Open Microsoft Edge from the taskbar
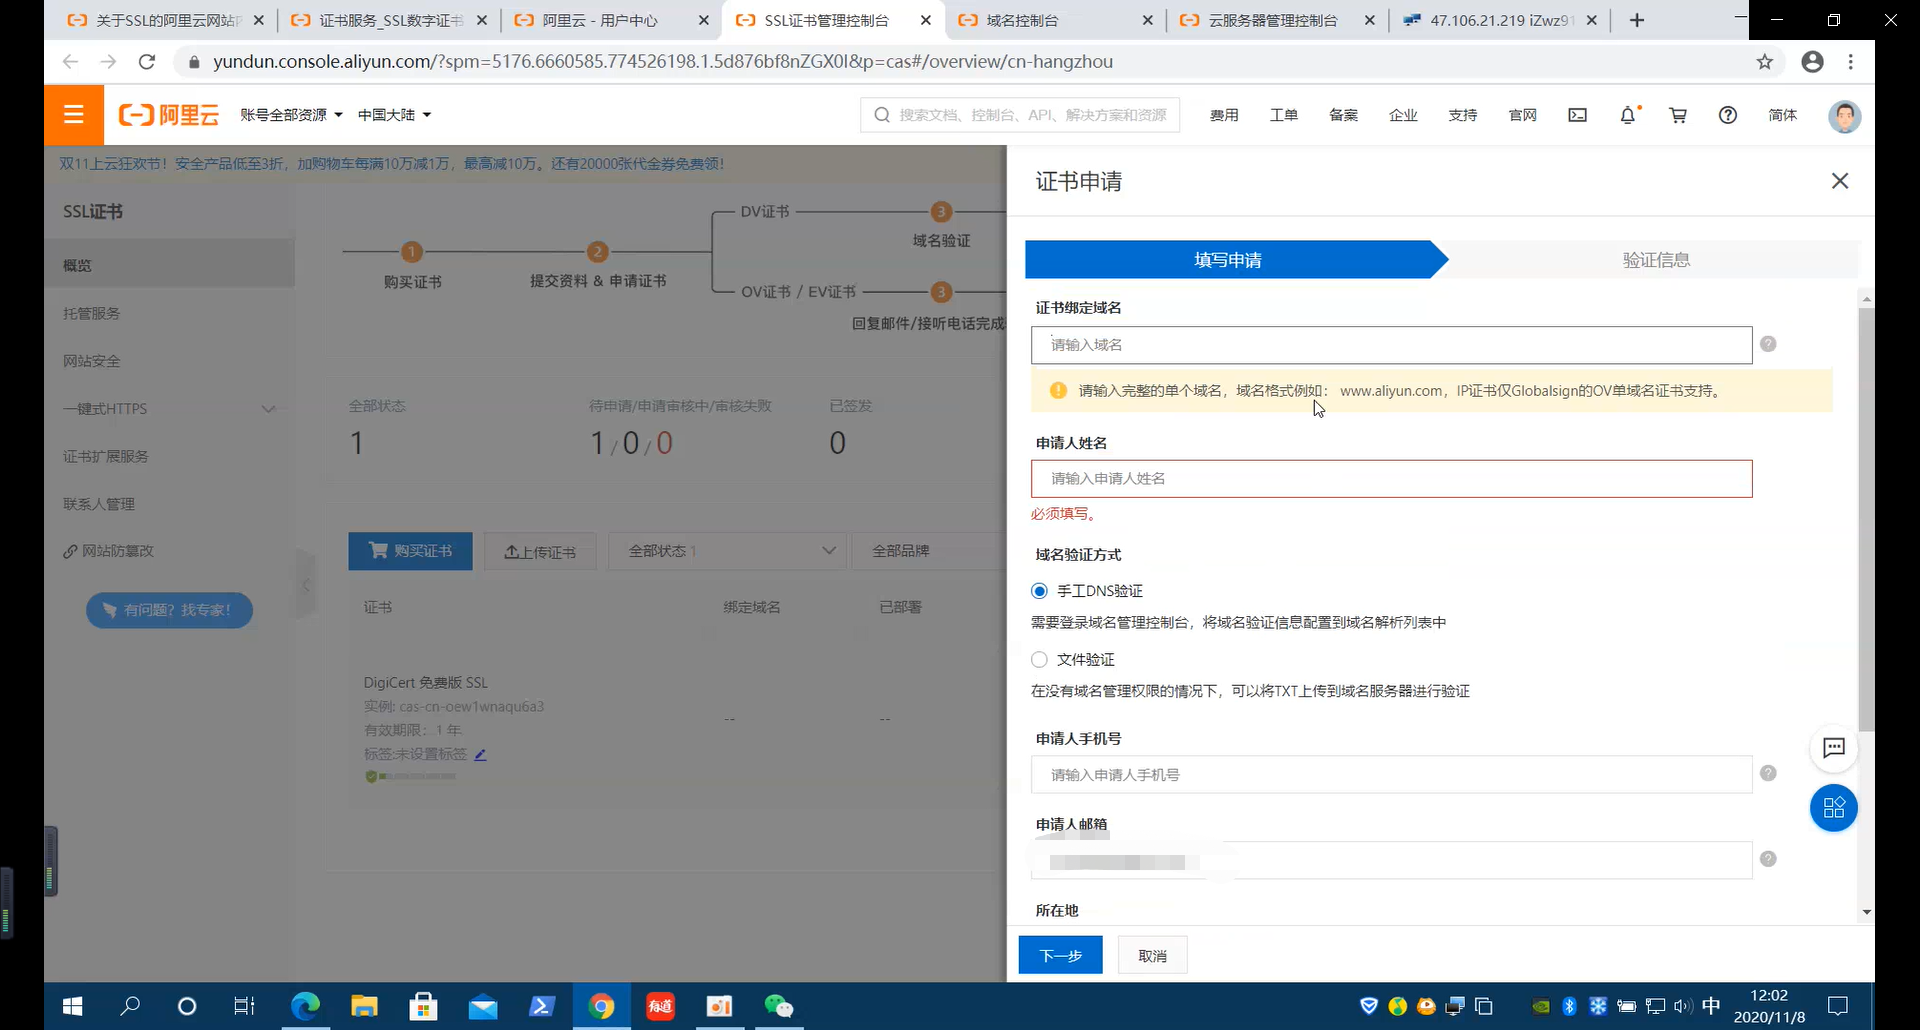The width and height of the screenshot is (1920, 1030). pos(305,1006)
